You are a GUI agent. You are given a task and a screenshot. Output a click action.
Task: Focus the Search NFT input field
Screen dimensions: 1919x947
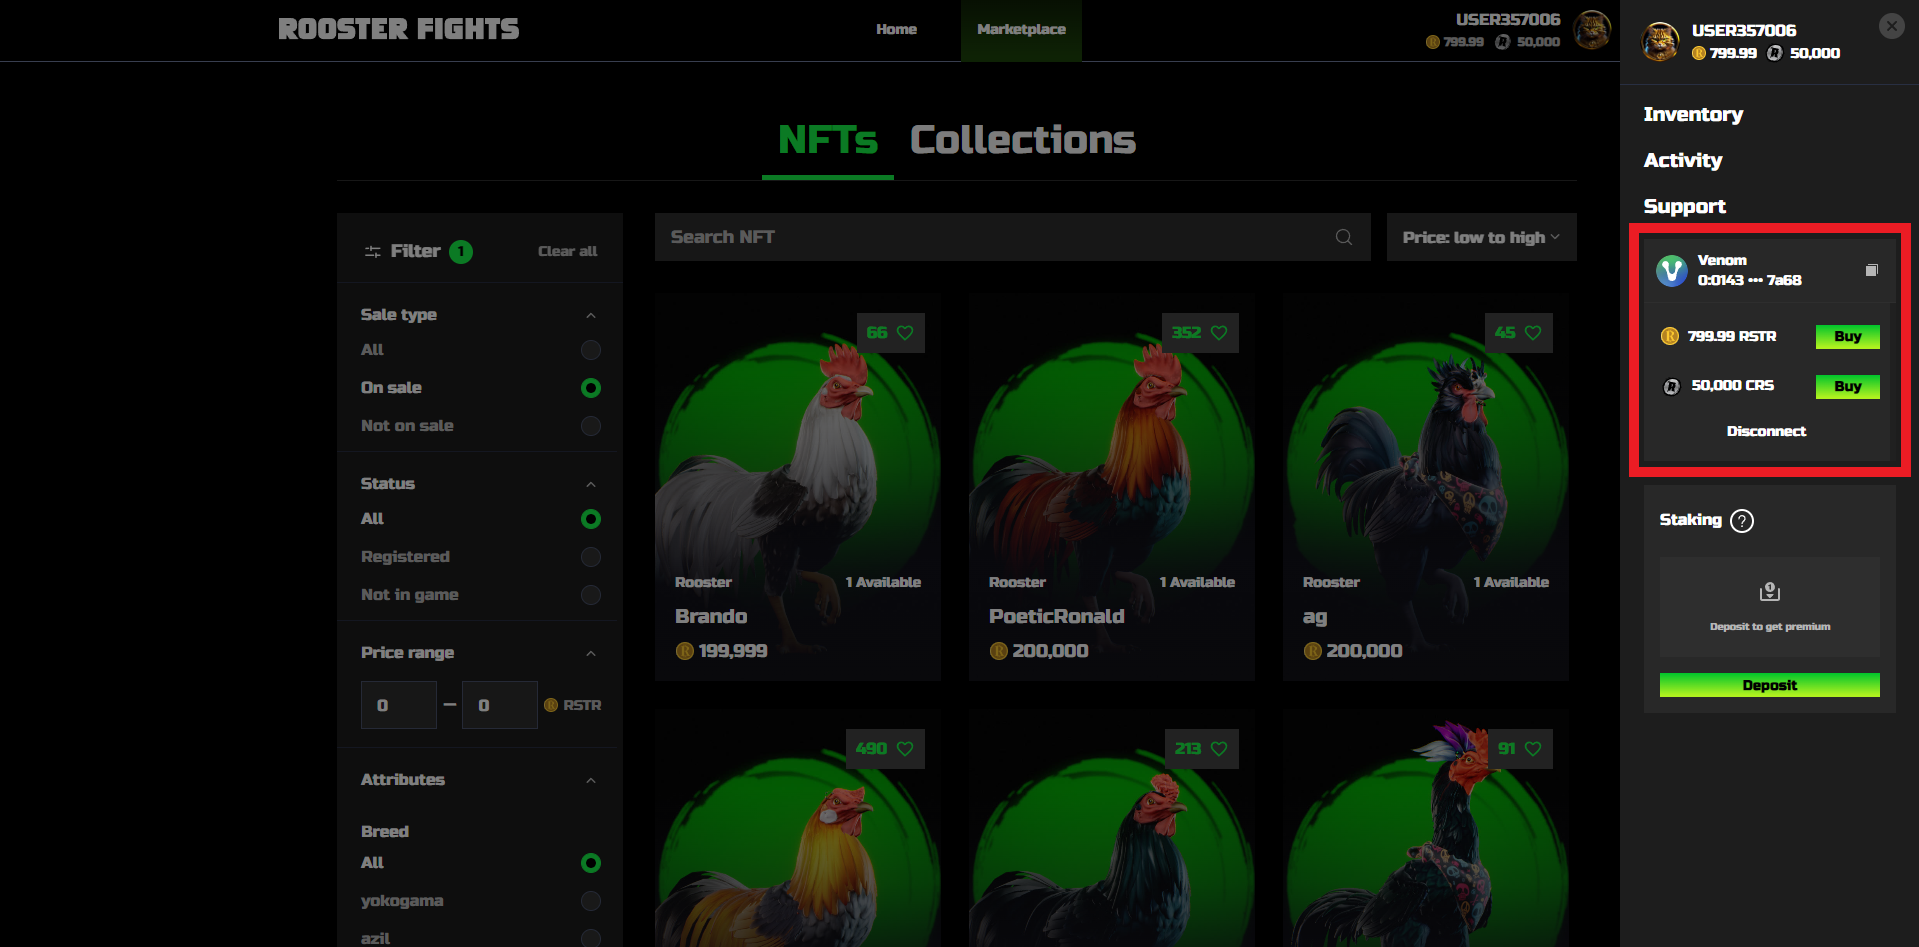point(990,237)
